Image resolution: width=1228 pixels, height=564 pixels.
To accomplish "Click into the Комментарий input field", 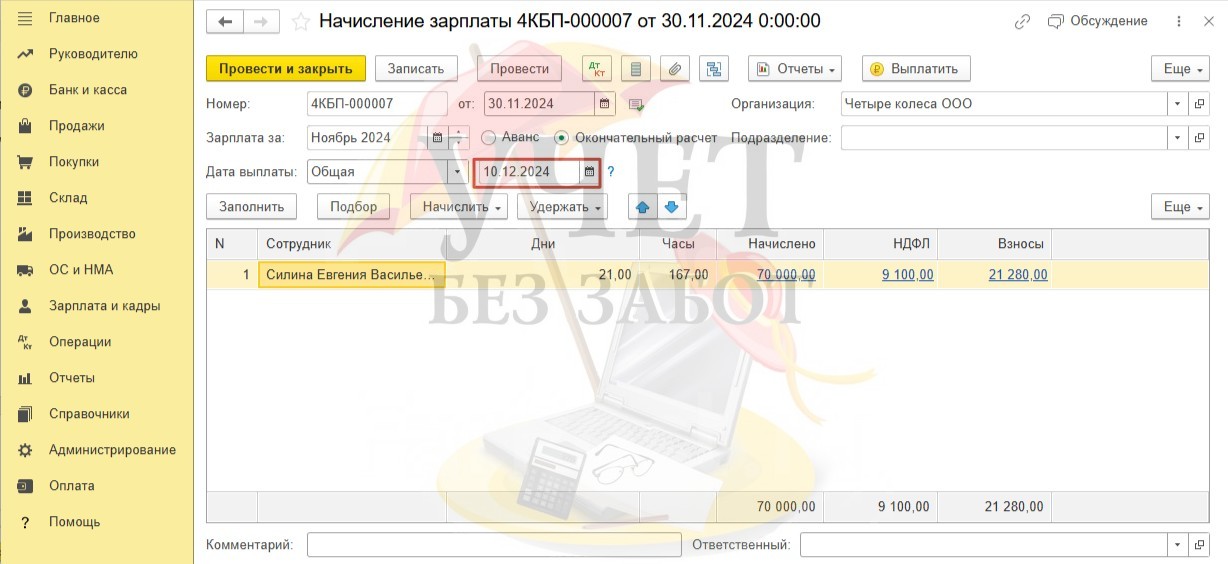I will coord(494,545).
